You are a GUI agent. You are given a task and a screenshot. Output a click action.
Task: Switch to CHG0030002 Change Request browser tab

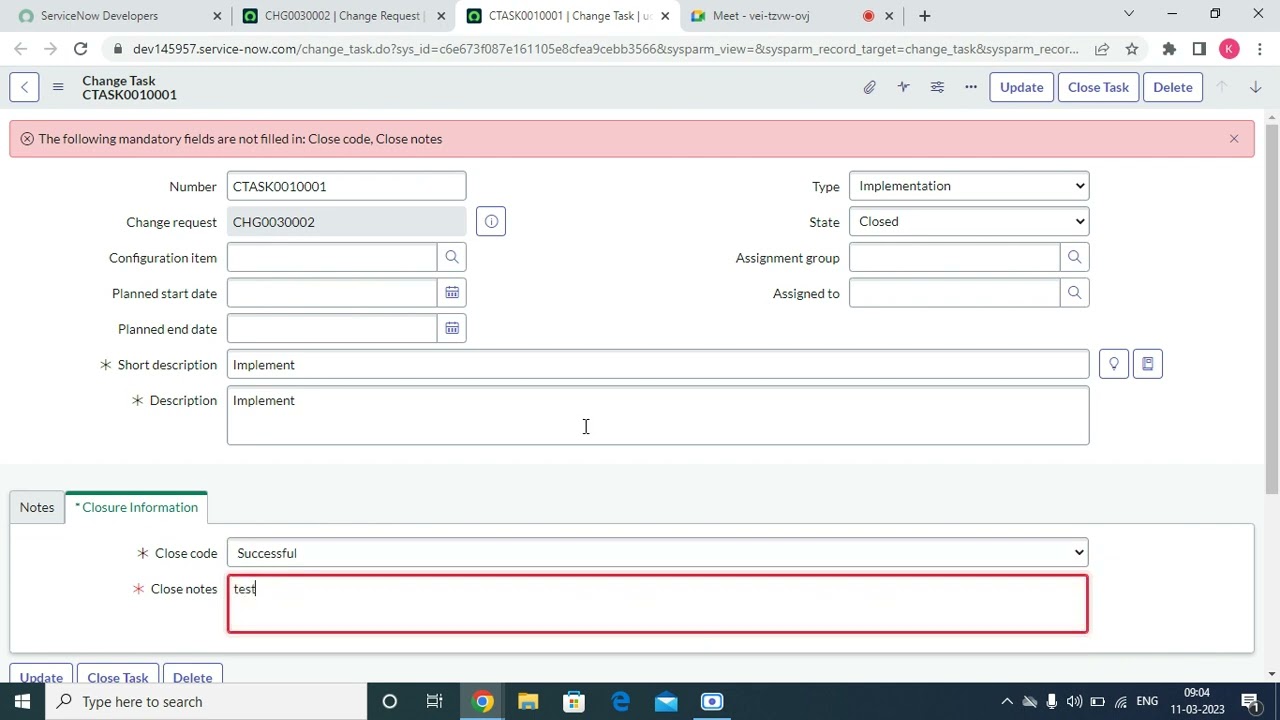[x=342, y=16]
